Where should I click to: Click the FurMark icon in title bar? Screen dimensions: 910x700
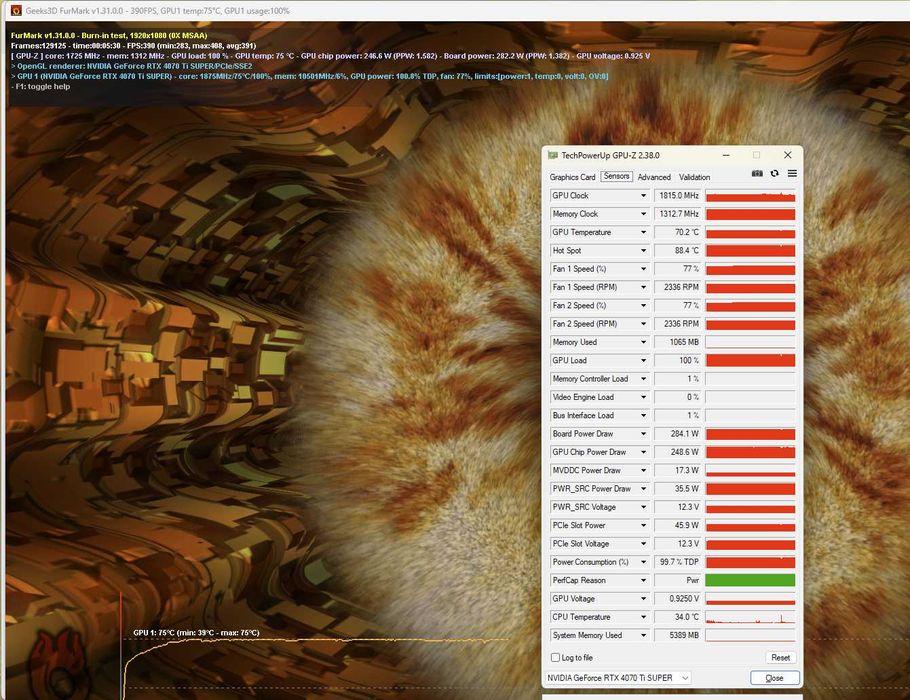point(16,10)
